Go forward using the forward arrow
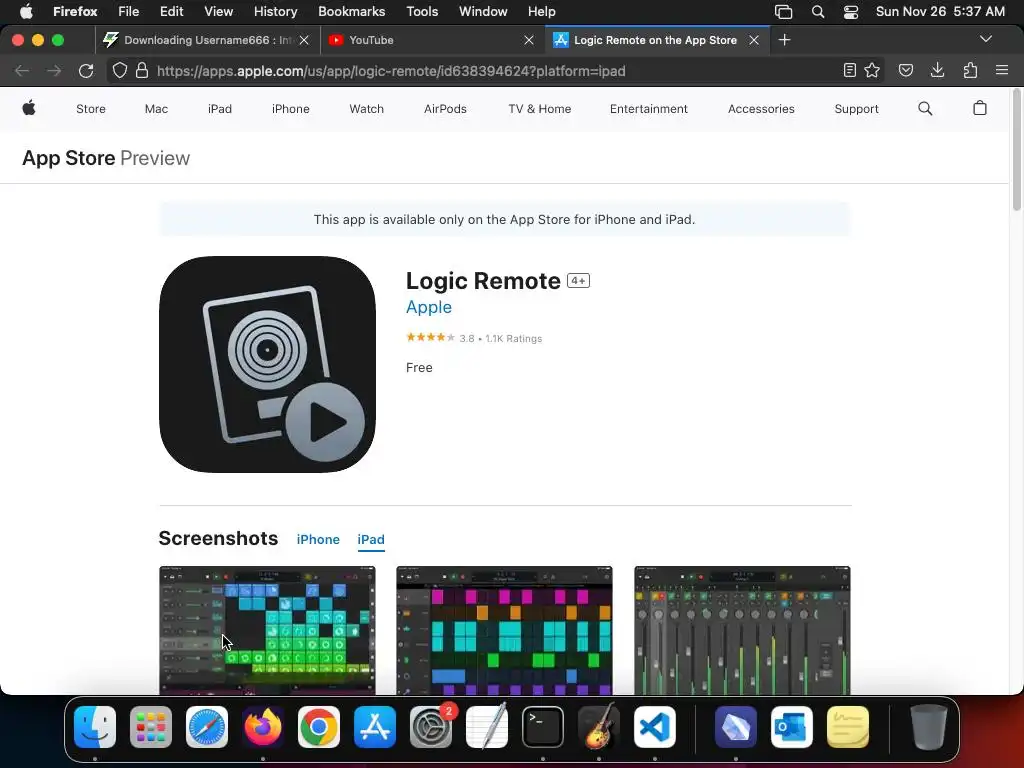The image size is (1024, 768). pyautogui.click(x=54, y=71)
